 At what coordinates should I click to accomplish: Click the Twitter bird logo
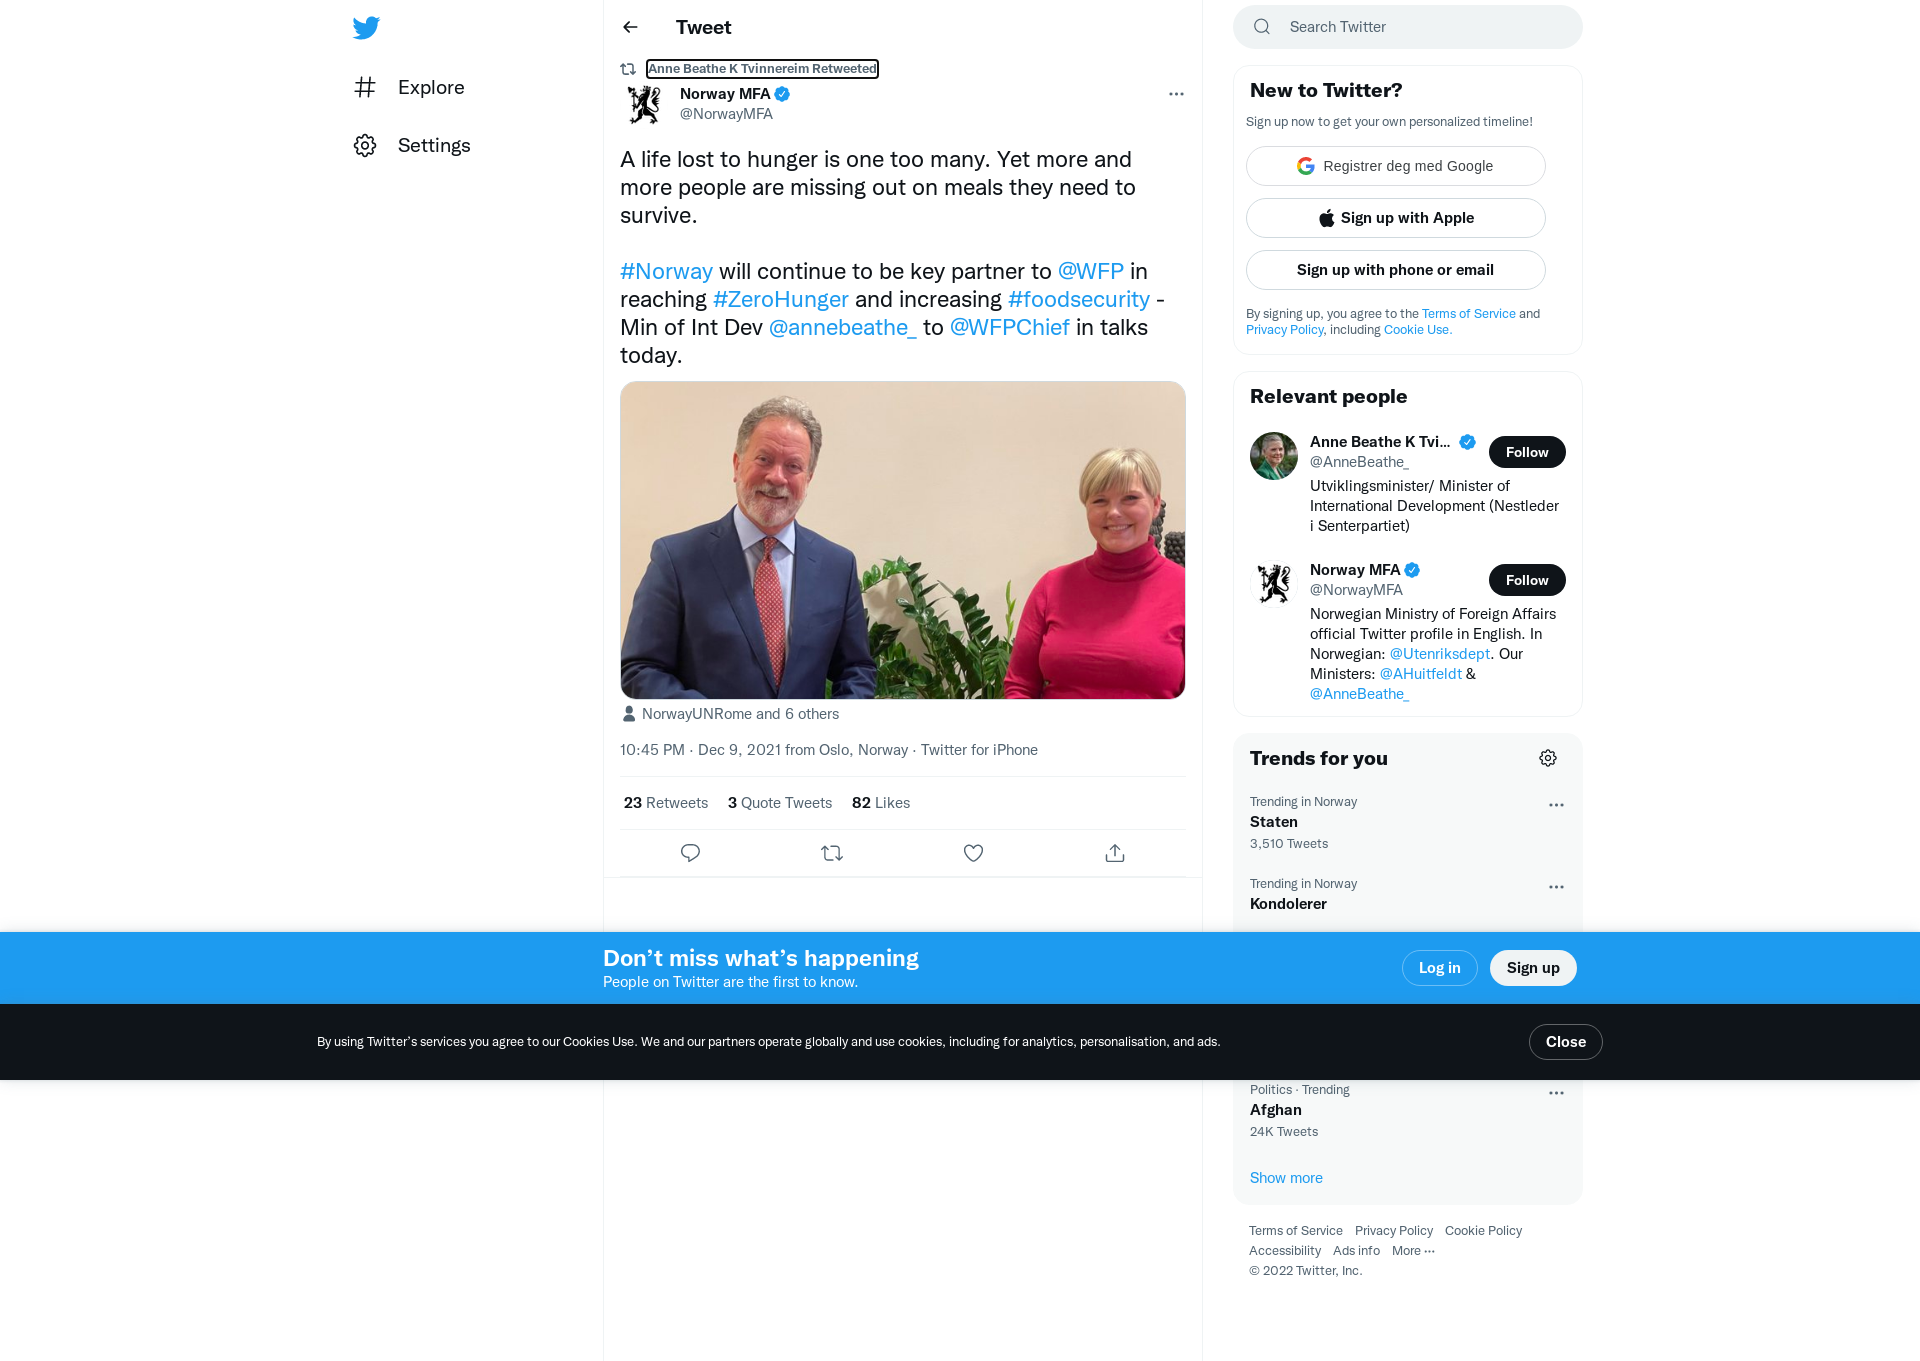(366, 27)
